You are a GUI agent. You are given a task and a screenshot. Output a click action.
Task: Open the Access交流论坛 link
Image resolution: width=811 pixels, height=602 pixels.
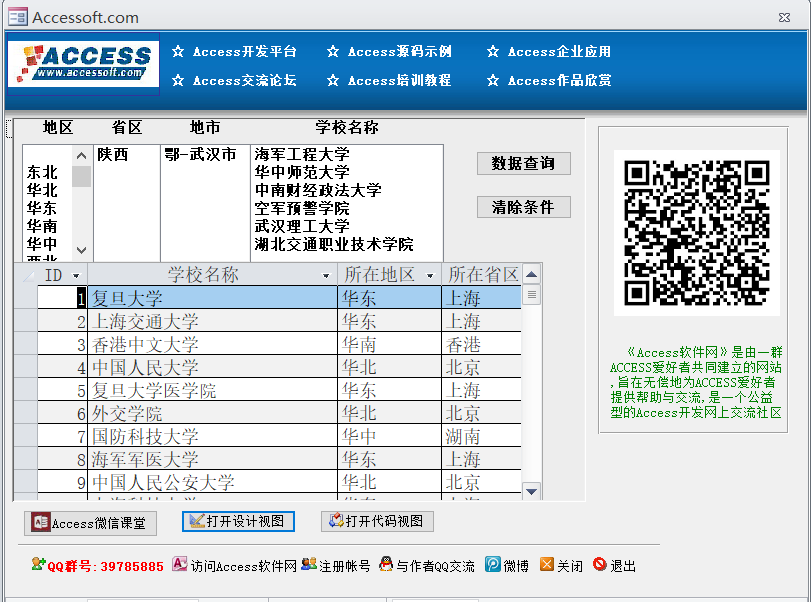coord(245,80)
